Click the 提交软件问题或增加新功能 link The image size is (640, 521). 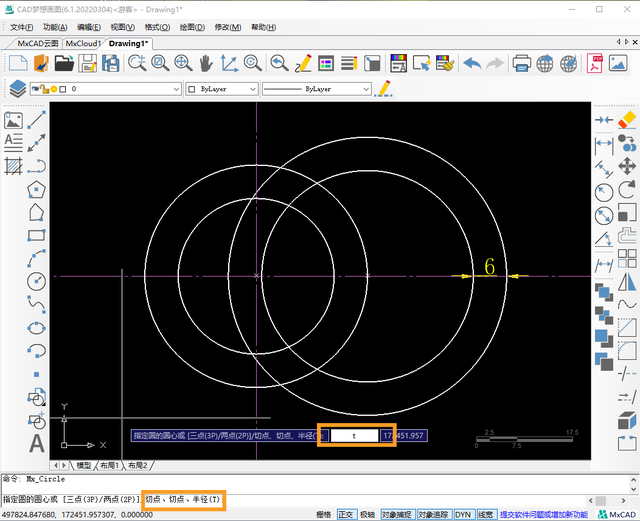[544, 514]
